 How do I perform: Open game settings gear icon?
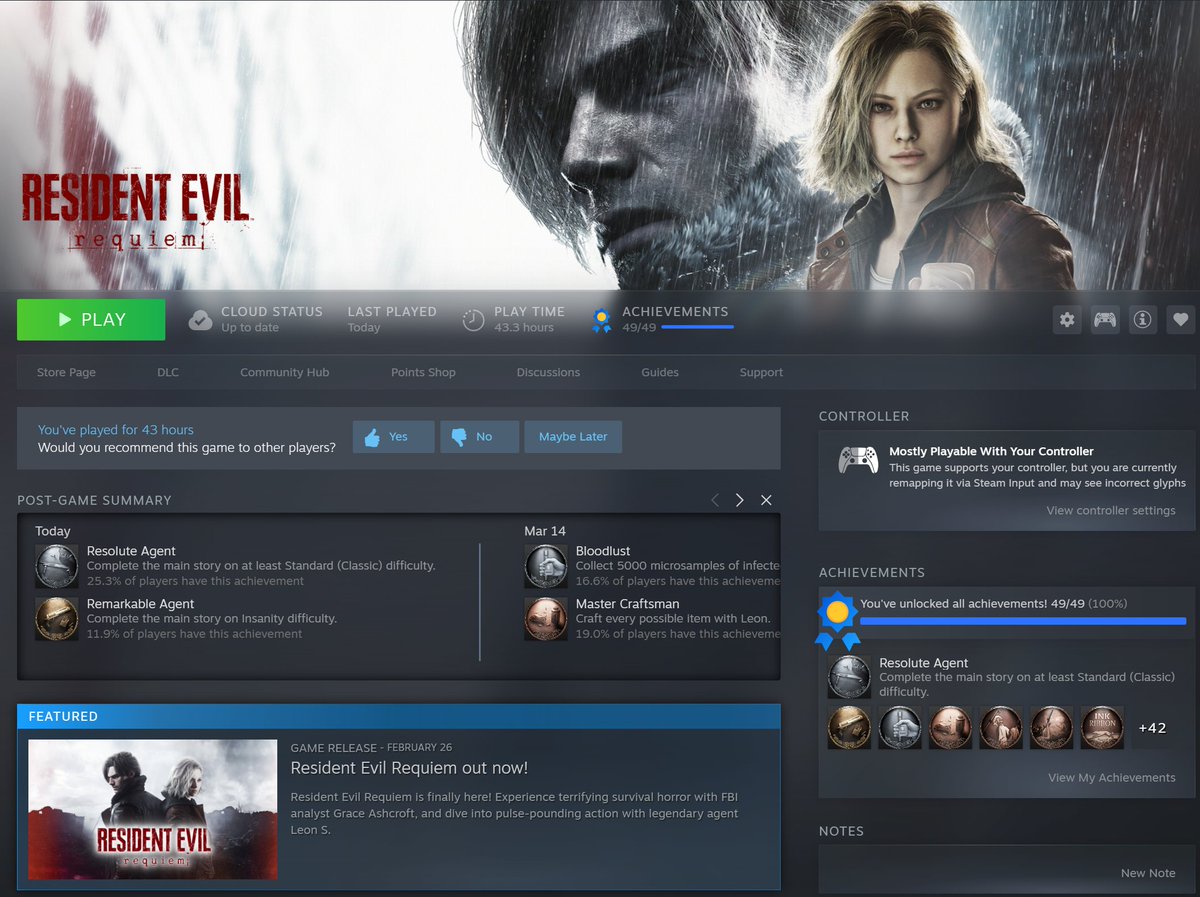[1067, 320]
